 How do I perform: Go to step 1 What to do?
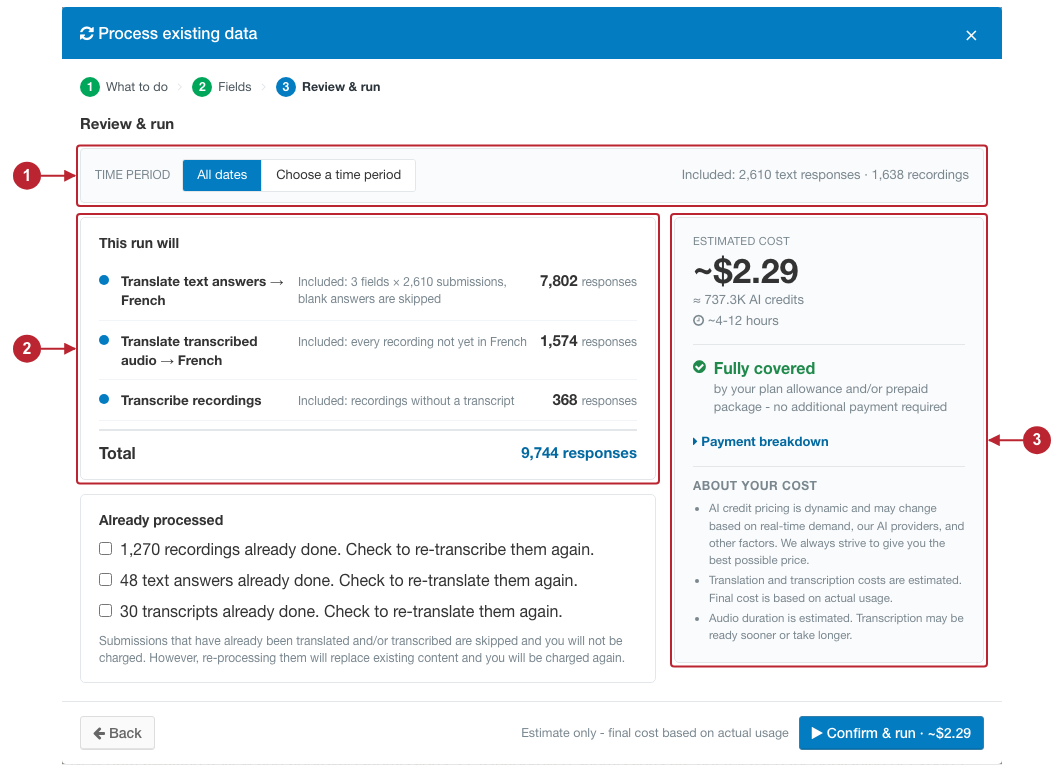pyautogui.click(x=124, y=87)
